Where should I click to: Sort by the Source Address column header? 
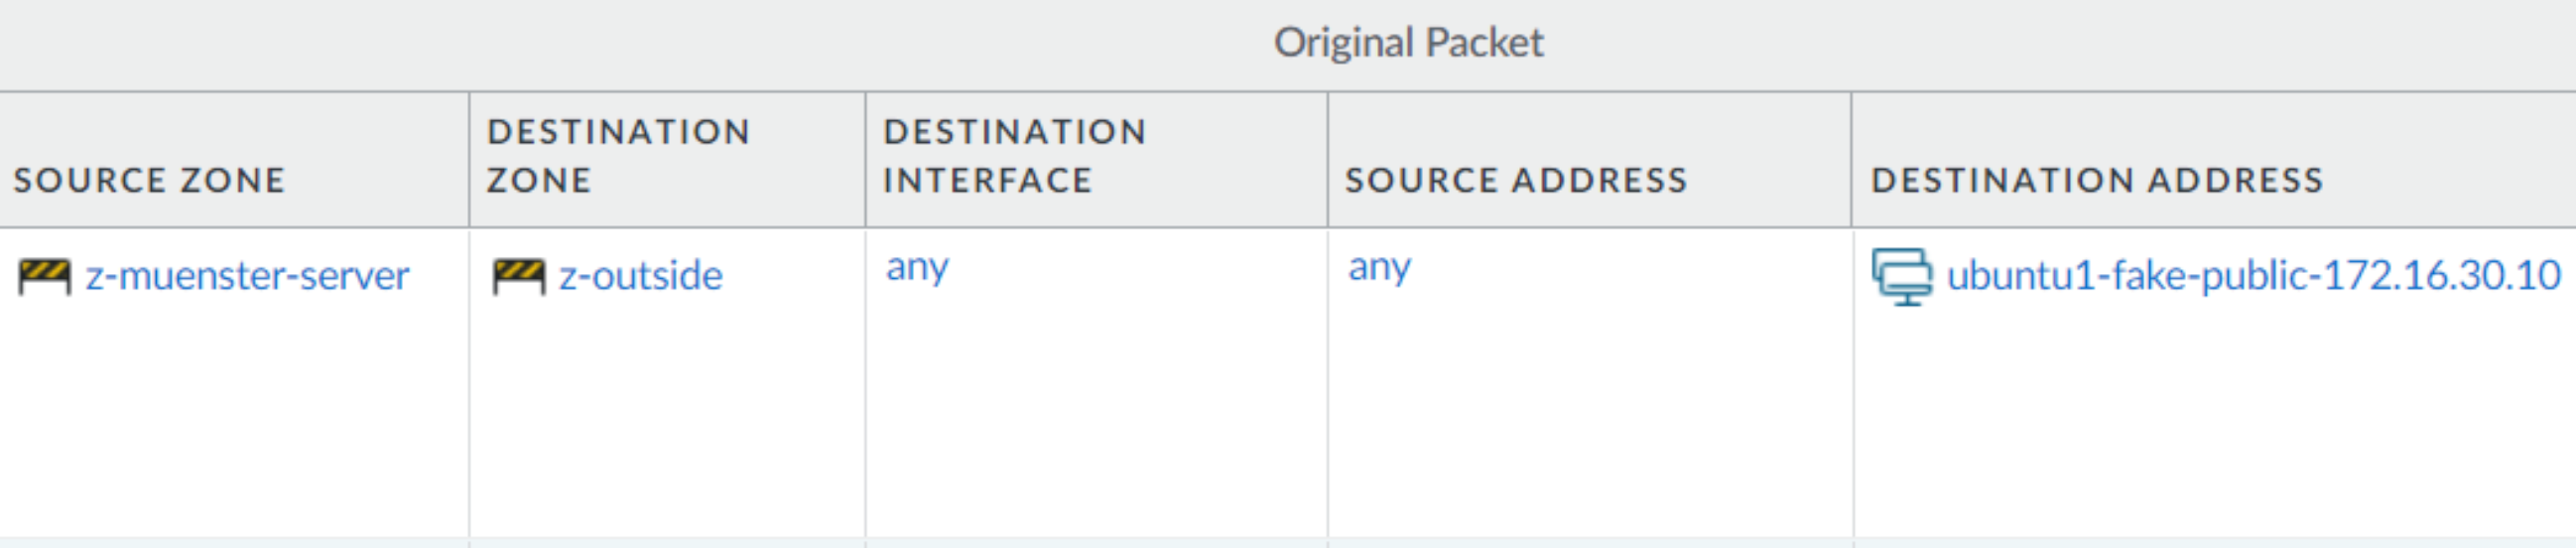point(1516,180)
